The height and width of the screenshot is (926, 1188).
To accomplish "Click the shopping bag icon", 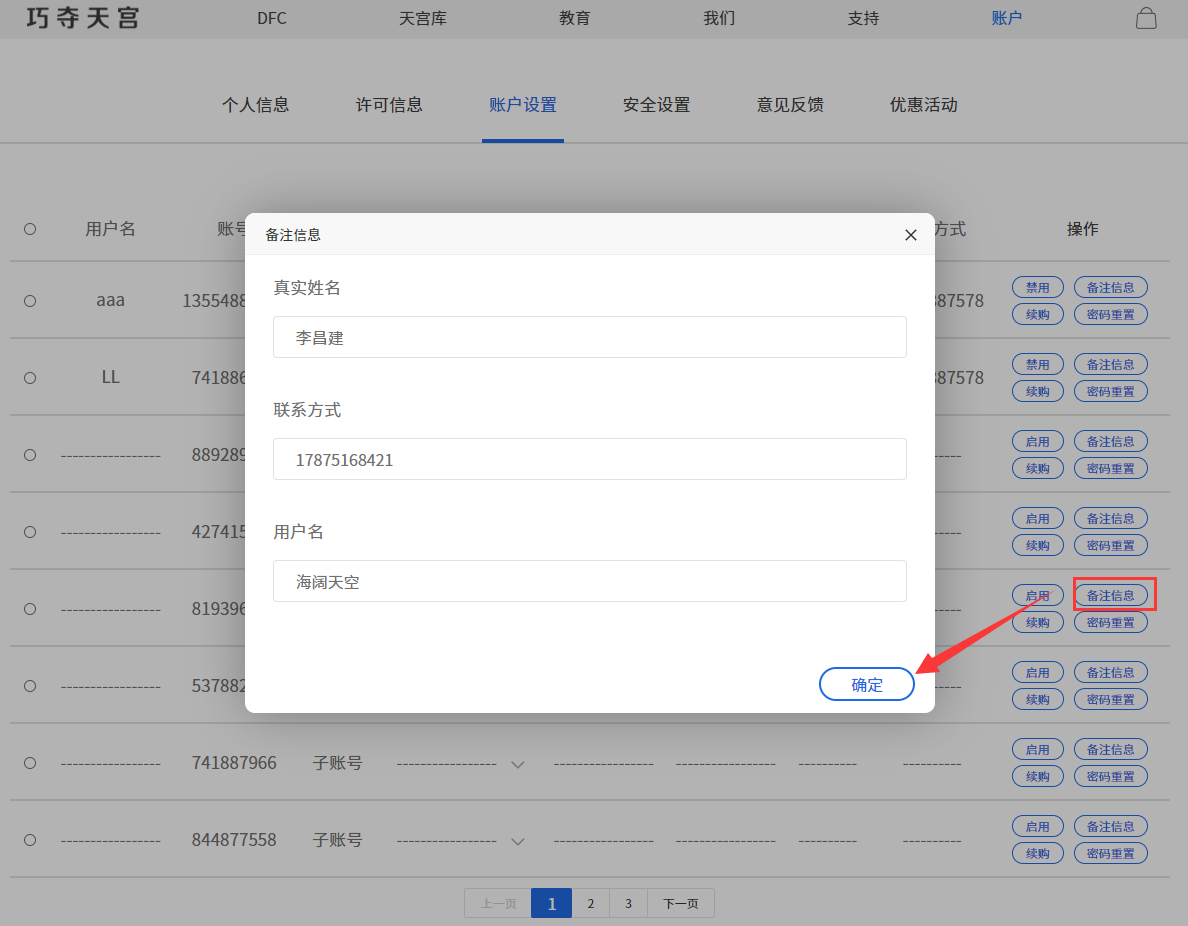I will (x=1146, y=18).
